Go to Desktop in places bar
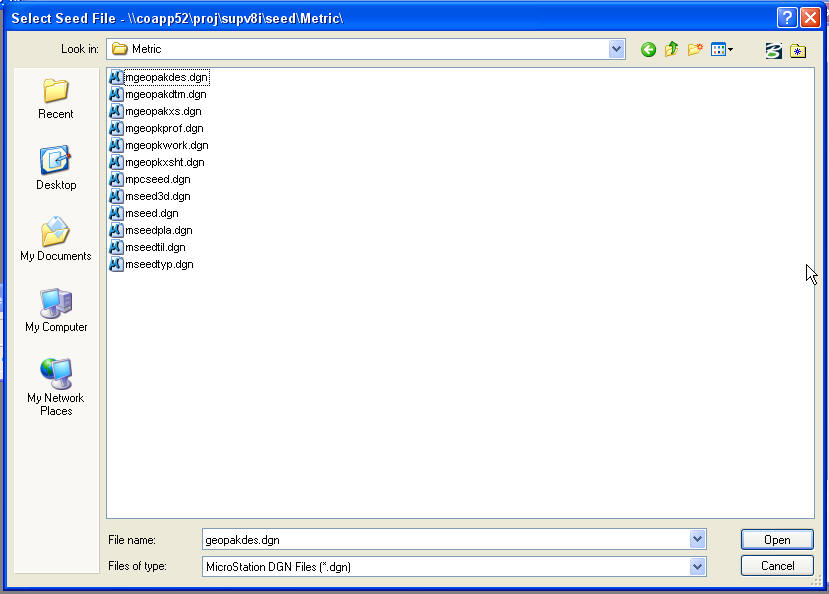 (x=56, y=169)
